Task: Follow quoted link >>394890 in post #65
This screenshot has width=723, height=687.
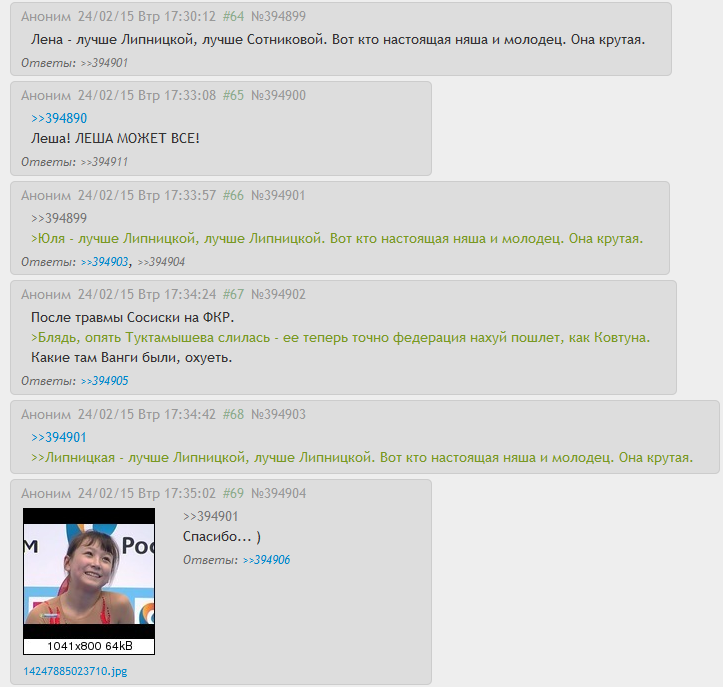Action: 59,118
